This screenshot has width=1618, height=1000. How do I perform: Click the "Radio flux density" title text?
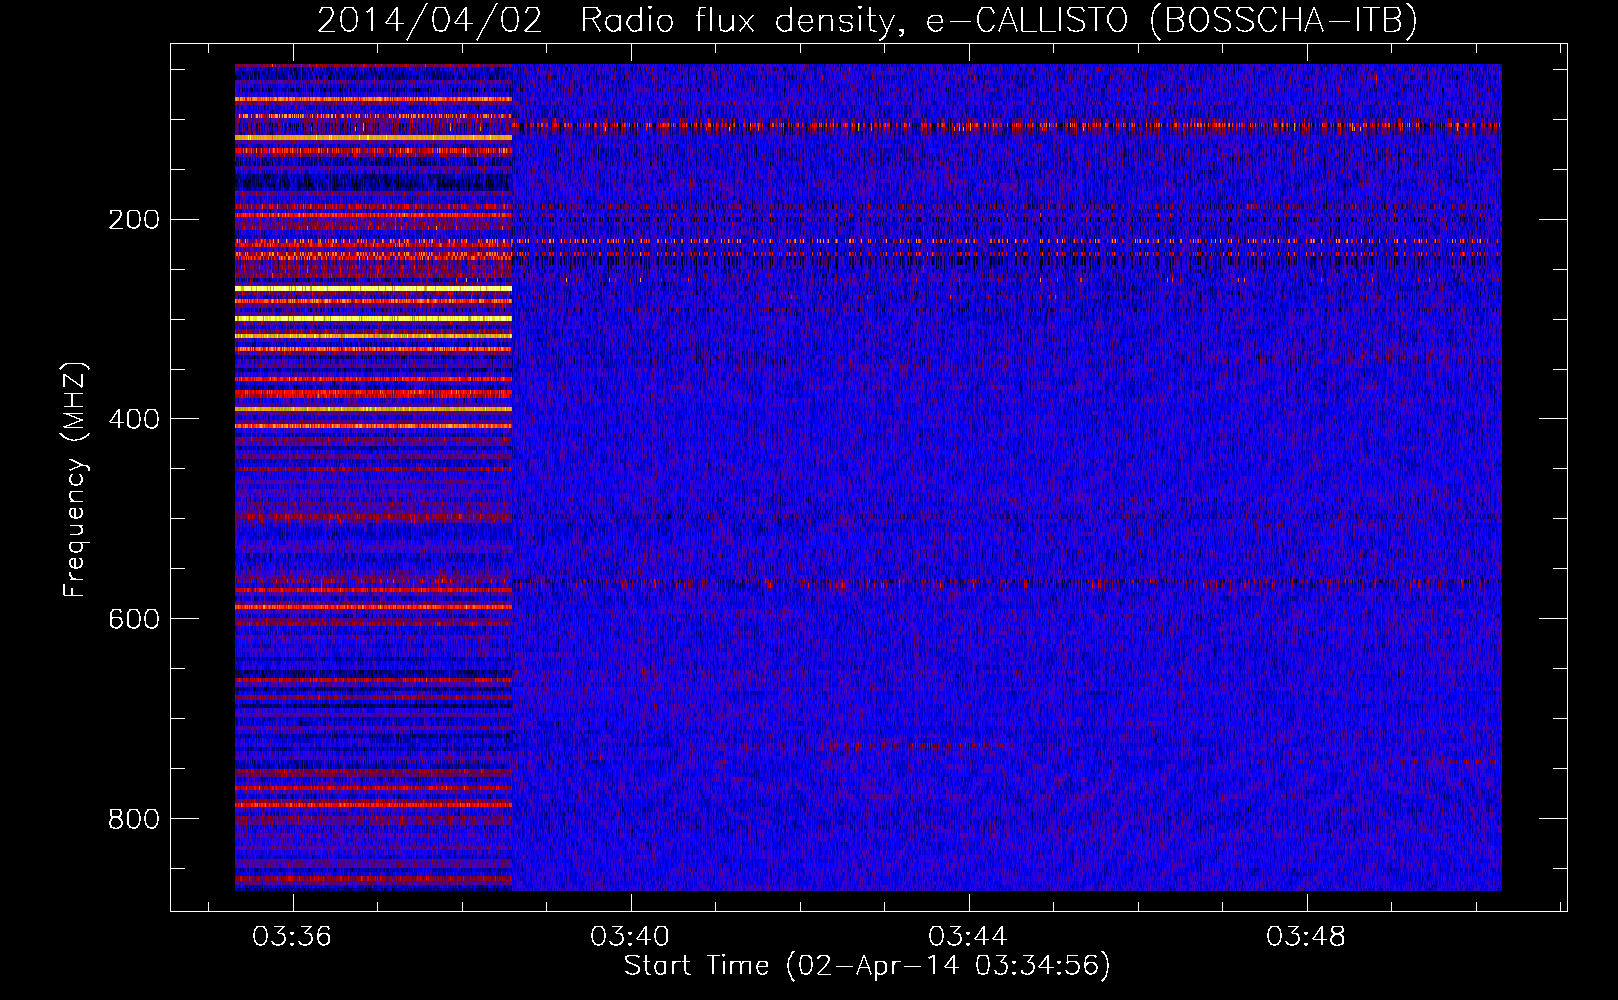click(736, 21)
